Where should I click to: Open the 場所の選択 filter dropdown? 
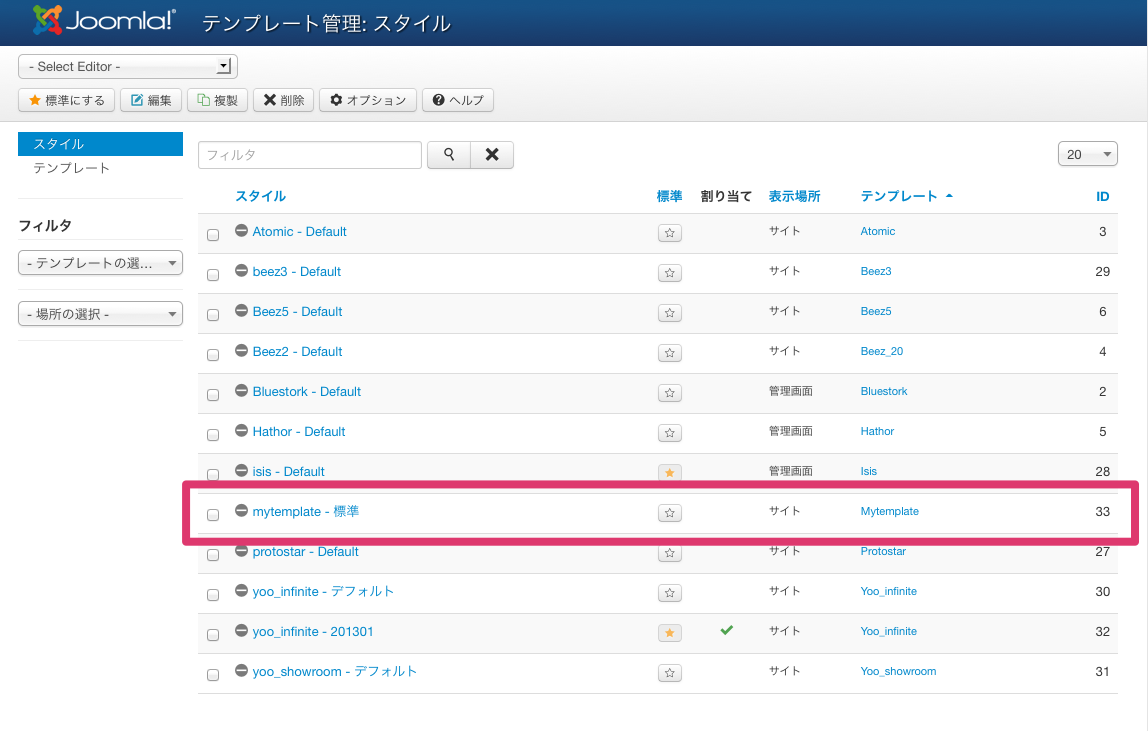tap(100, 313)
